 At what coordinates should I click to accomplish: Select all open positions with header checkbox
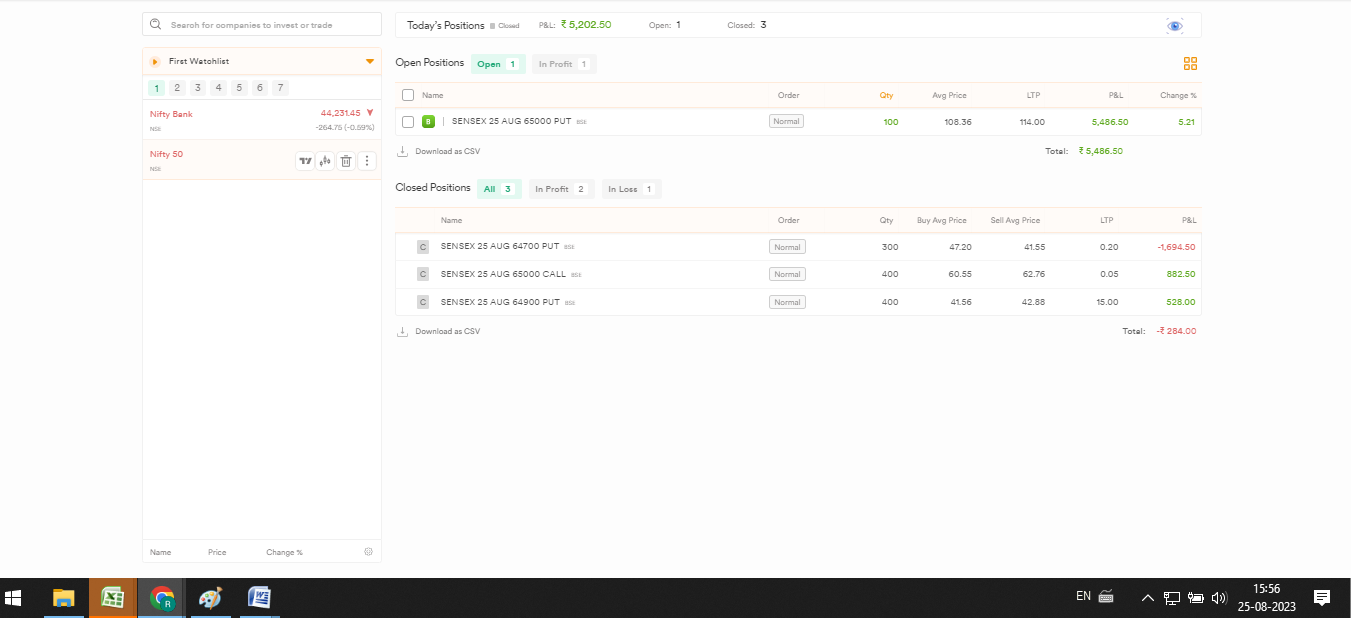[408, 95]
